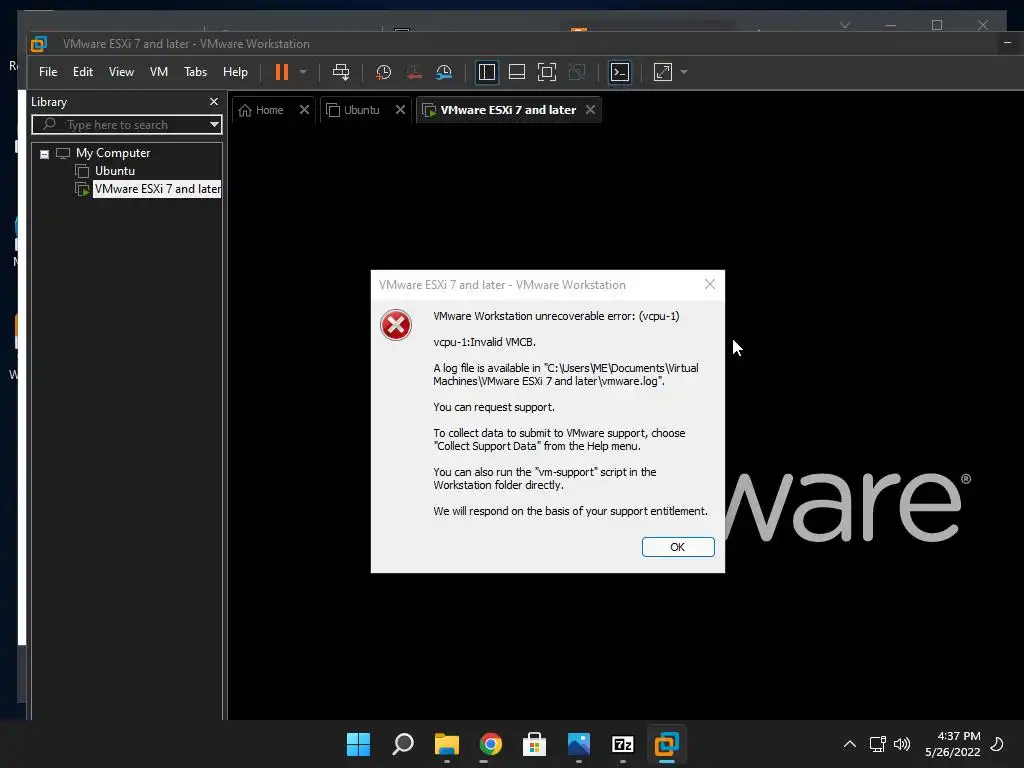
Task: Open the View menu
Action: 121,72
